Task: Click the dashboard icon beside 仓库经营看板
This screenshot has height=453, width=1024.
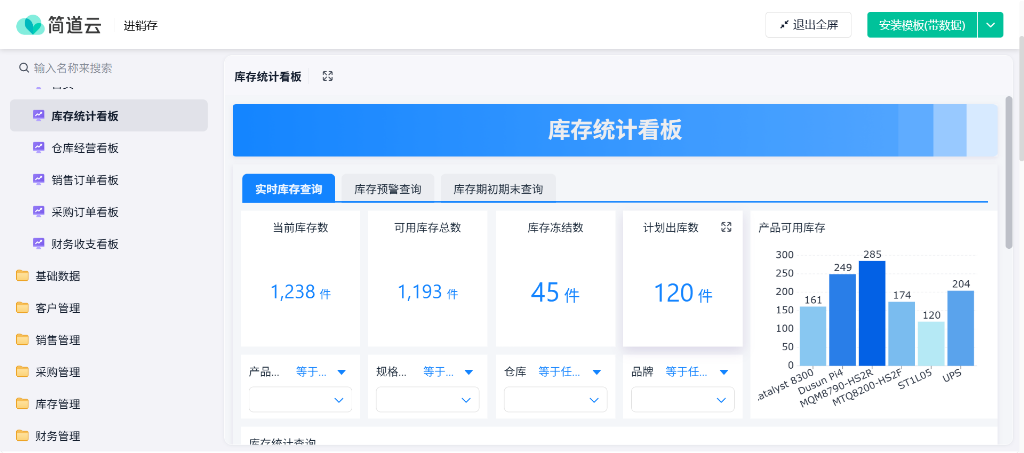Action: [39, 148]
